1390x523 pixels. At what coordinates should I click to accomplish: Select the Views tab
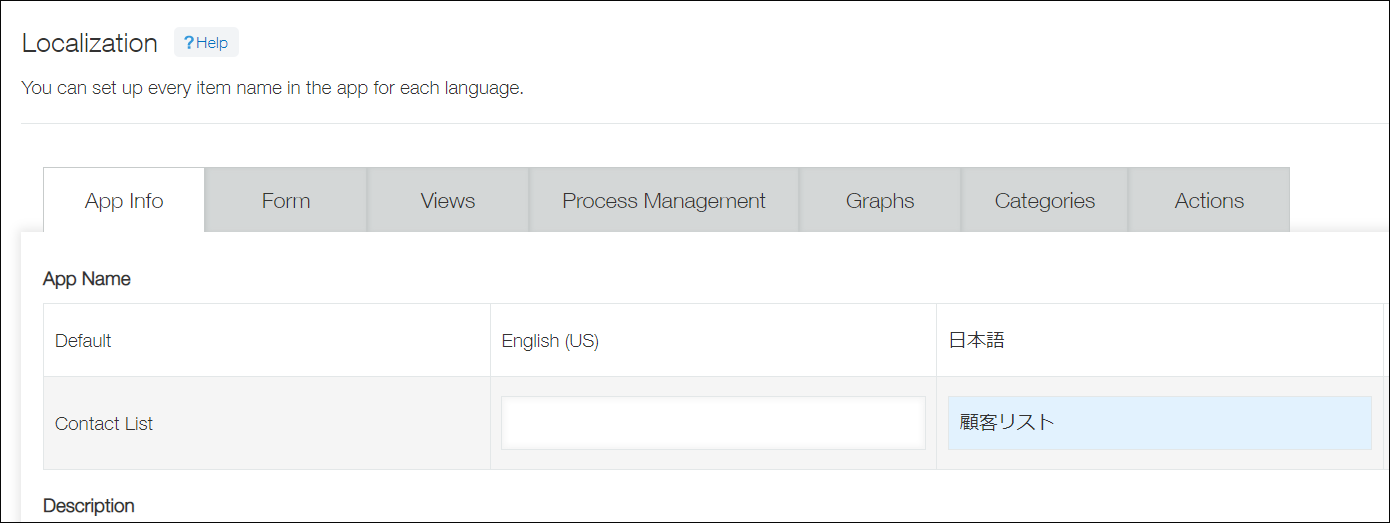click(x=448, y=201)
